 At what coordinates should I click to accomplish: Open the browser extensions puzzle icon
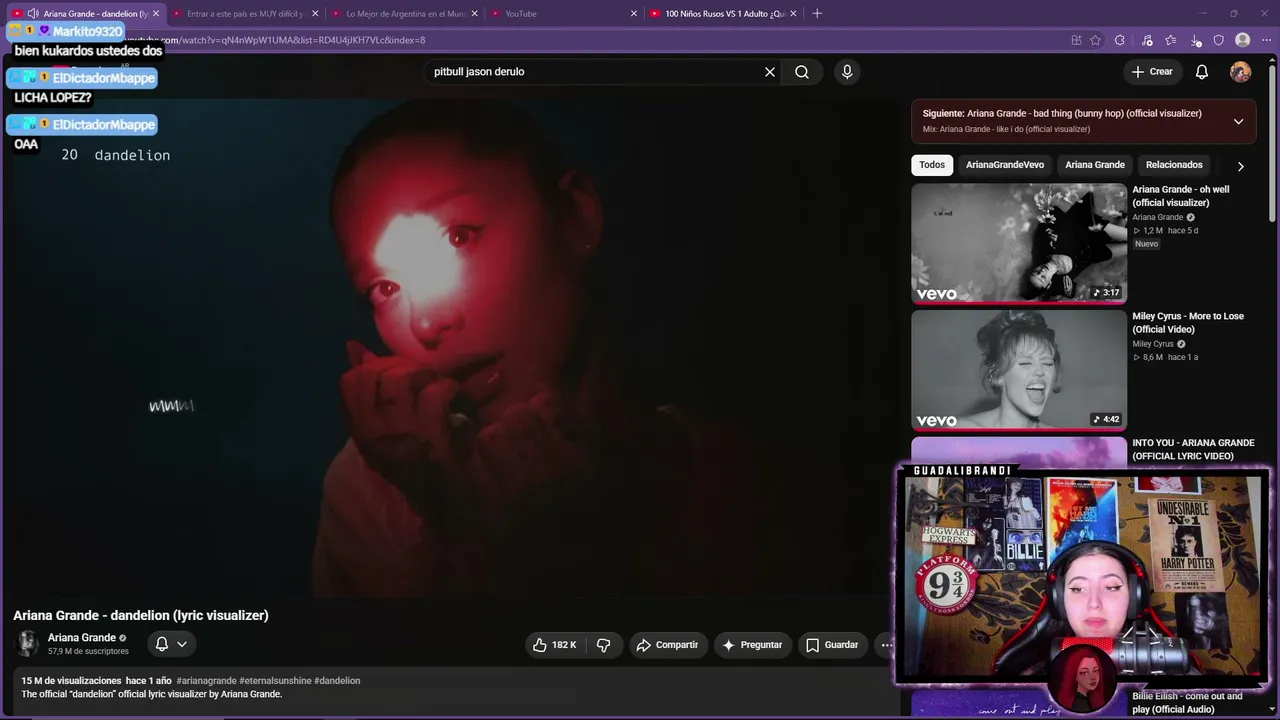(x=1120, y=40)
